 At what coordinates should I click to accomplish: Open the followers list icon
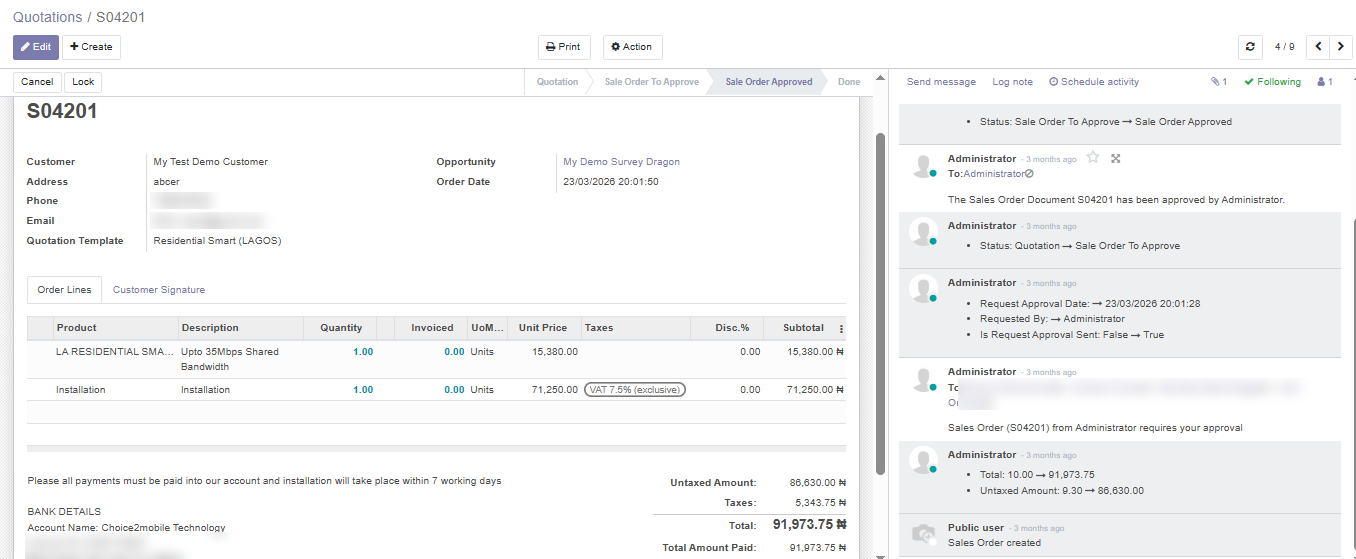1325,82
